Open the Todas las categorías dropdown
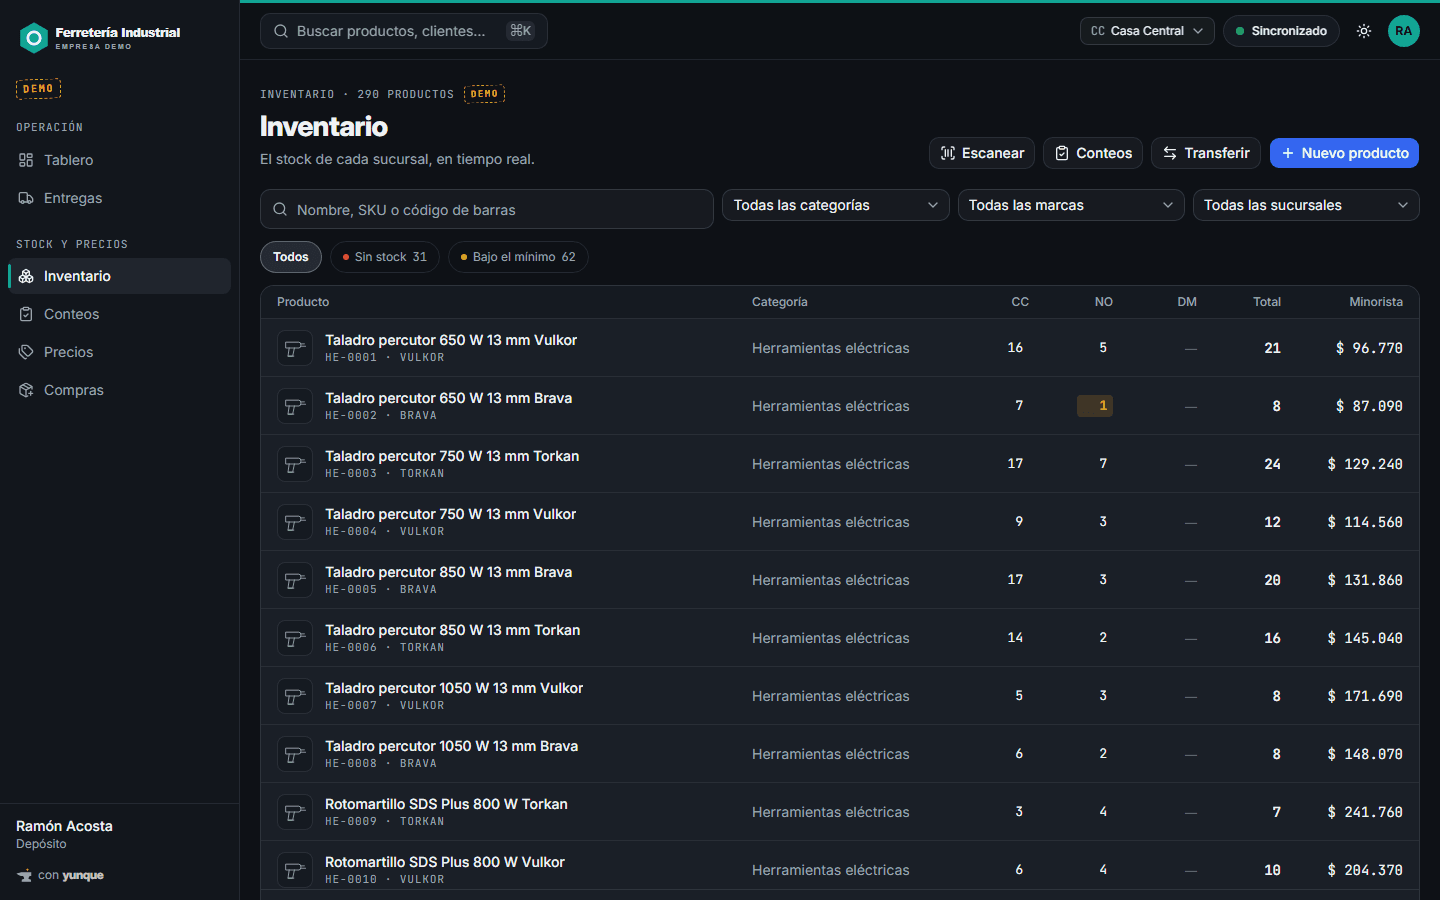 [835, 205]
